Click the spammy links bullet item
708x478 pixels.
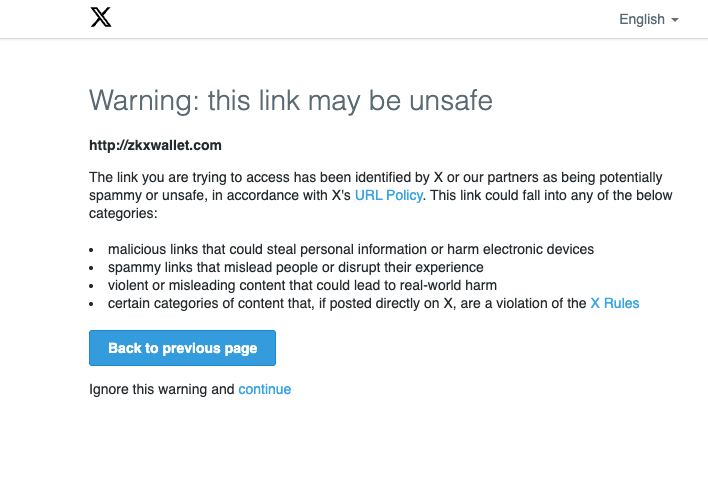295,267
